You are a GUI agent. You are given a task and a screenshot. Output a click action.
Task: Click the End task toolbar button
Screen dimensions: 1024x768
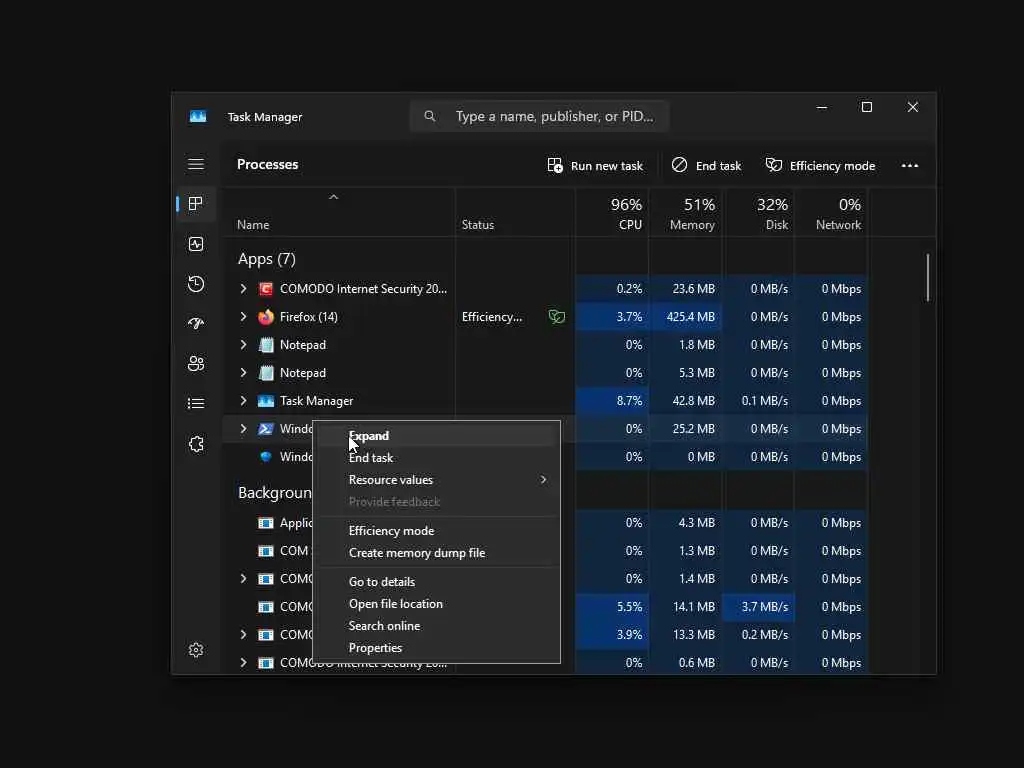(x=706, y=165)
